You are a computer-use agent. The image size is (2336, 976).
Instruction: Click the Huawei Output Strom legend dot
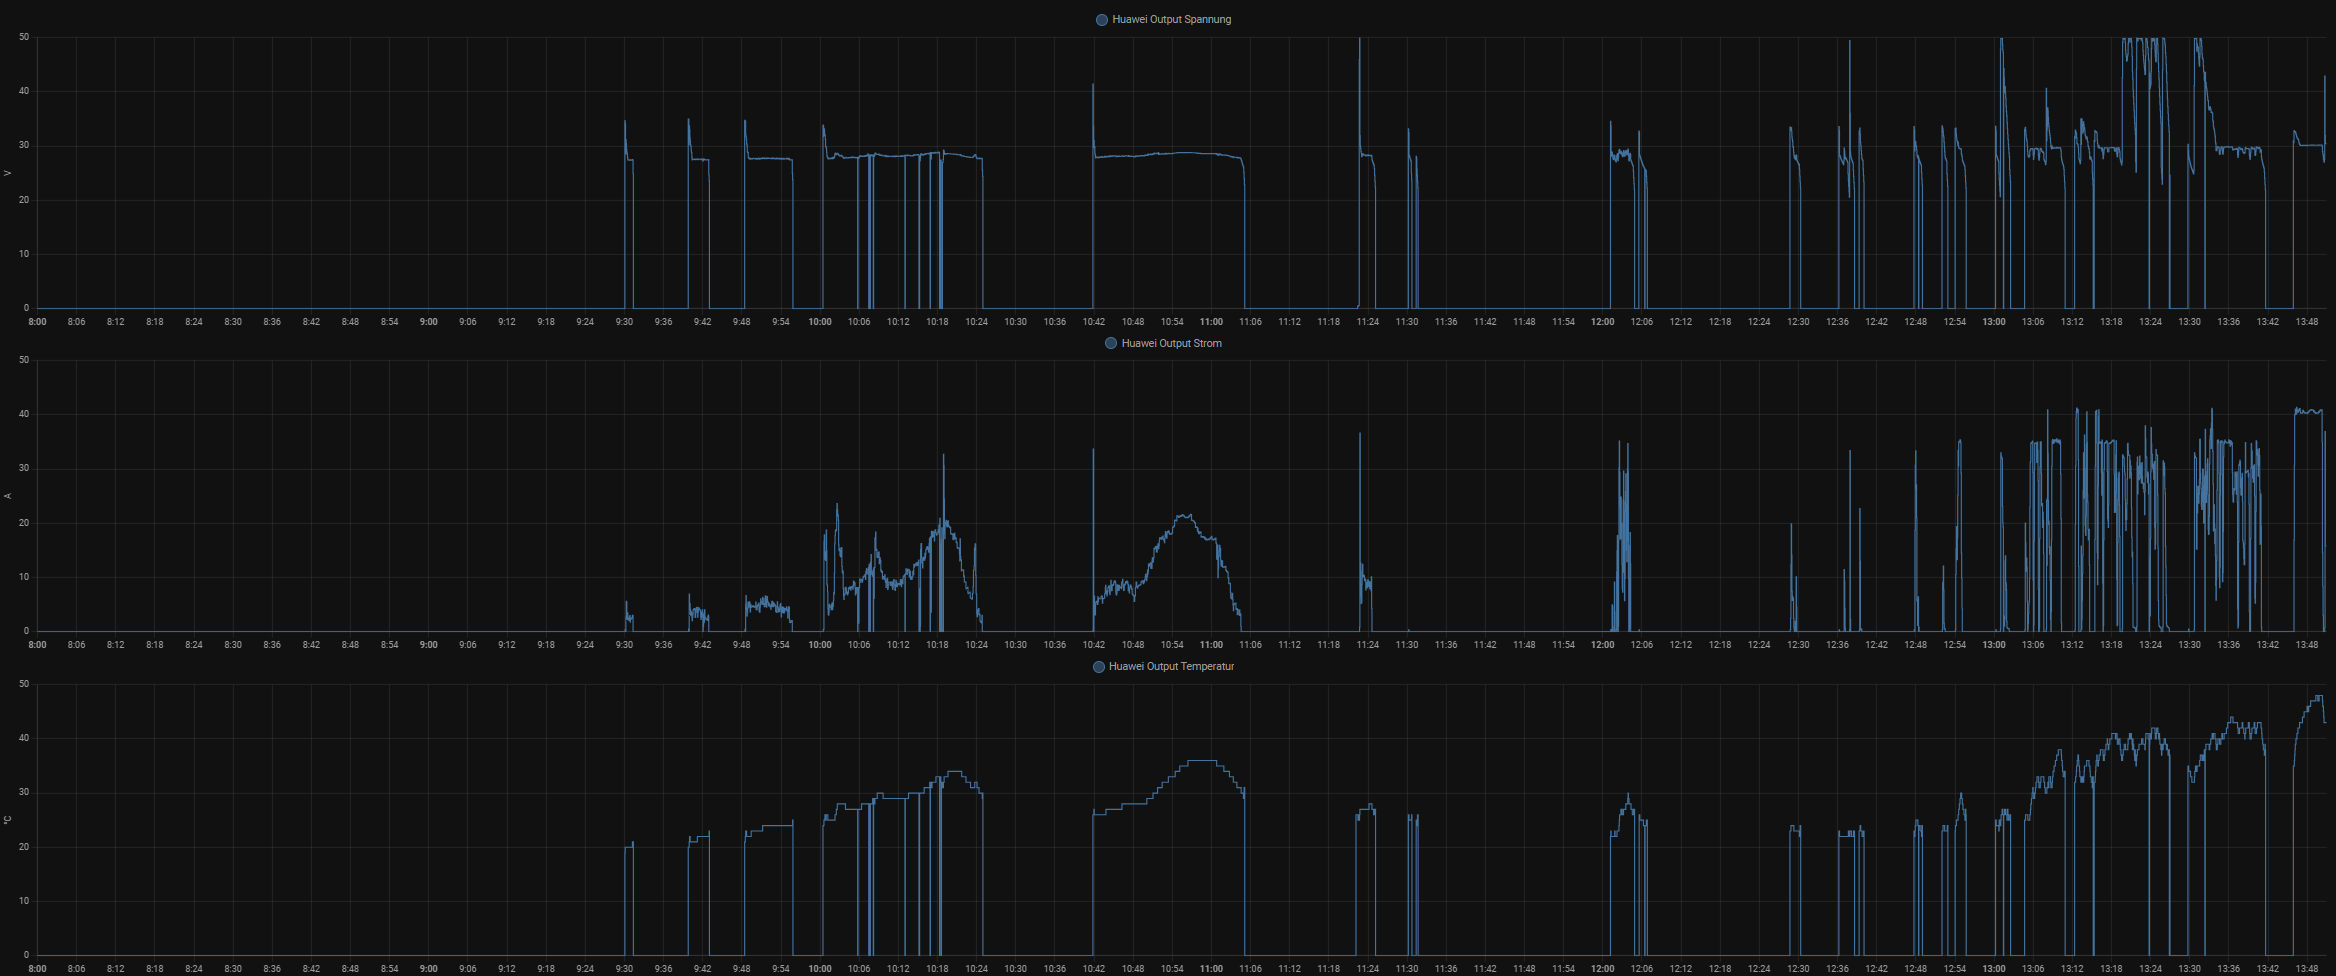tap(1110, 343)
